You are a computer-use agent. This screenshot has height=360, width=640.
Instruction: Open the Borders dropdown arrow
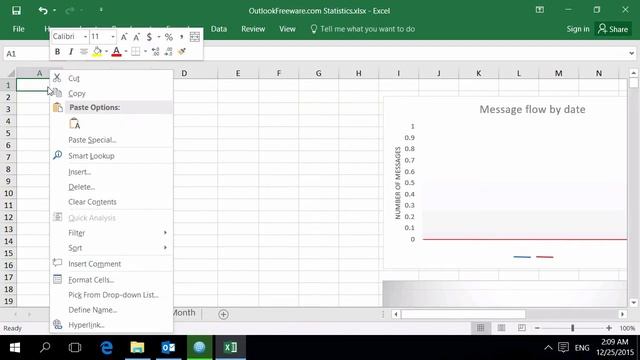(145, 52)
